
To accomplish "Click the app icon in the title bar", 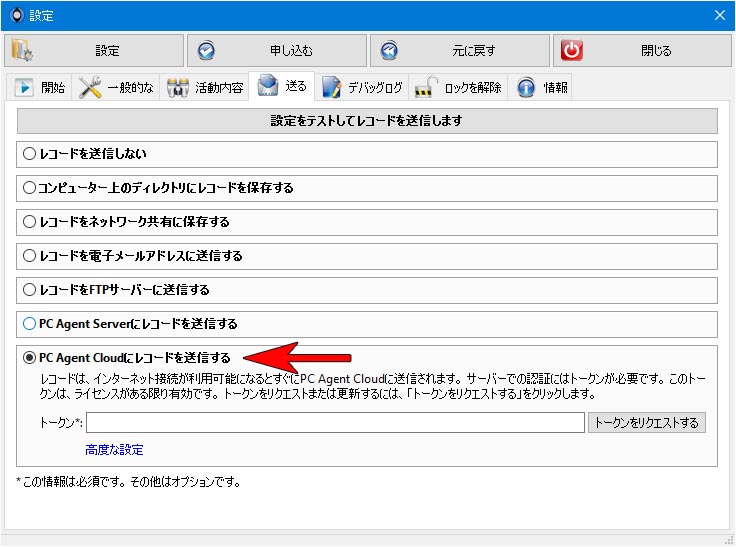I will (x=16, y=15).
